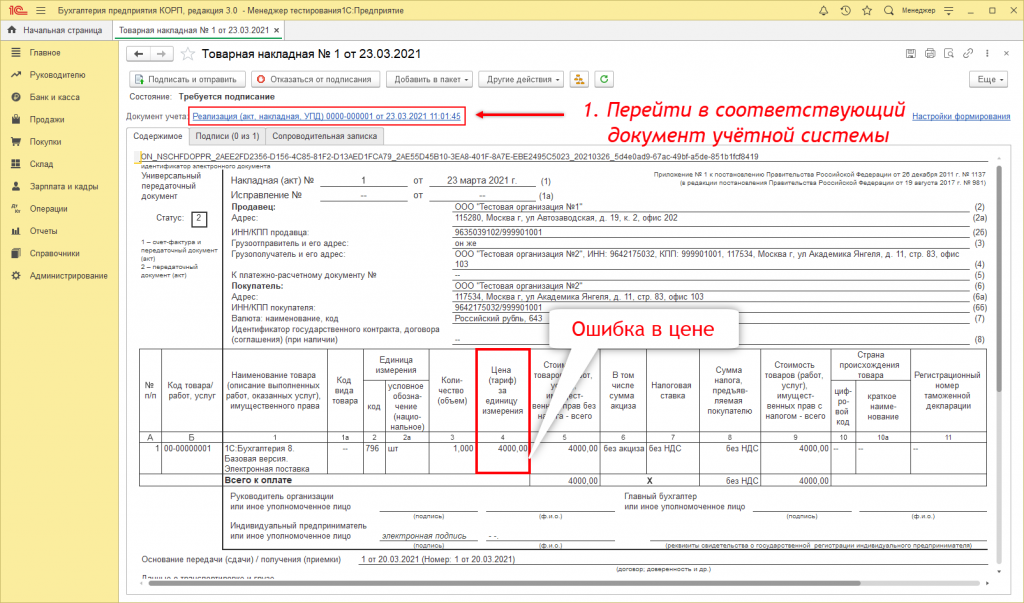The height and width of the screenshot is (603, 1024).
Task: Save the document via the floppy disk icon
Action: (x=911, y=53)
